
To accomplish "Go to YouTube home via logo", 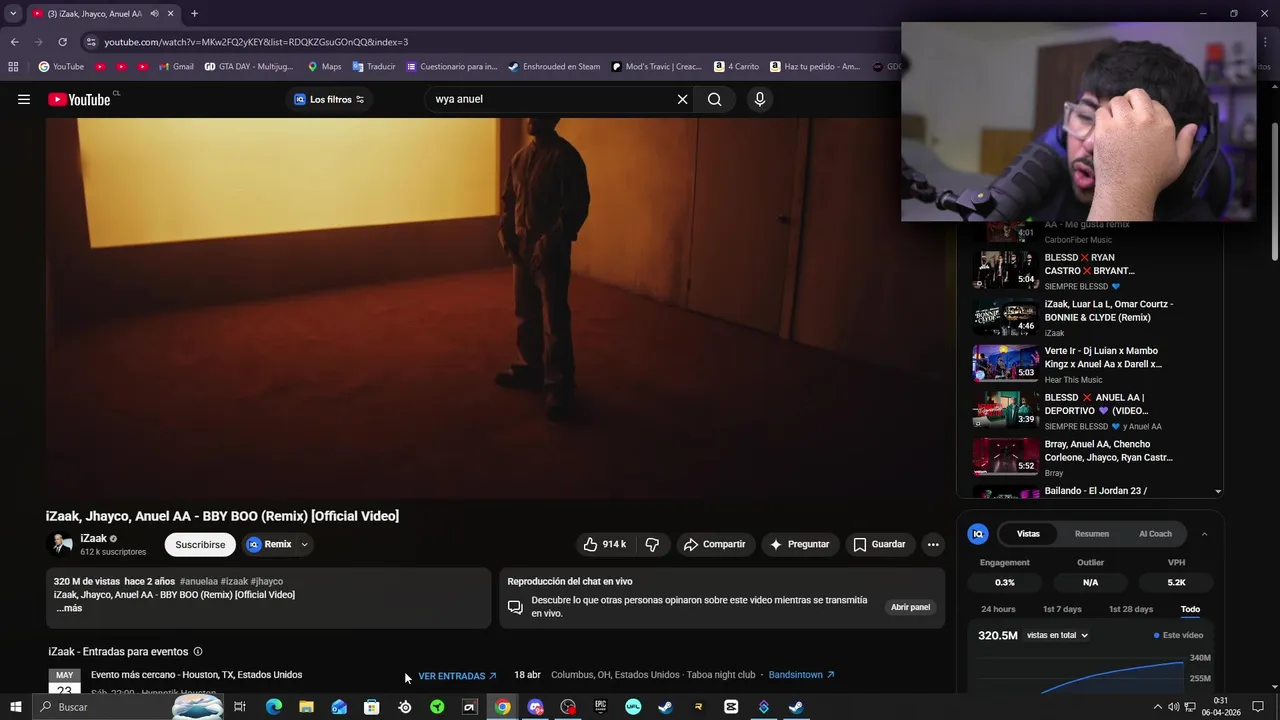I will pyautogui.click(x=79, y=99).
